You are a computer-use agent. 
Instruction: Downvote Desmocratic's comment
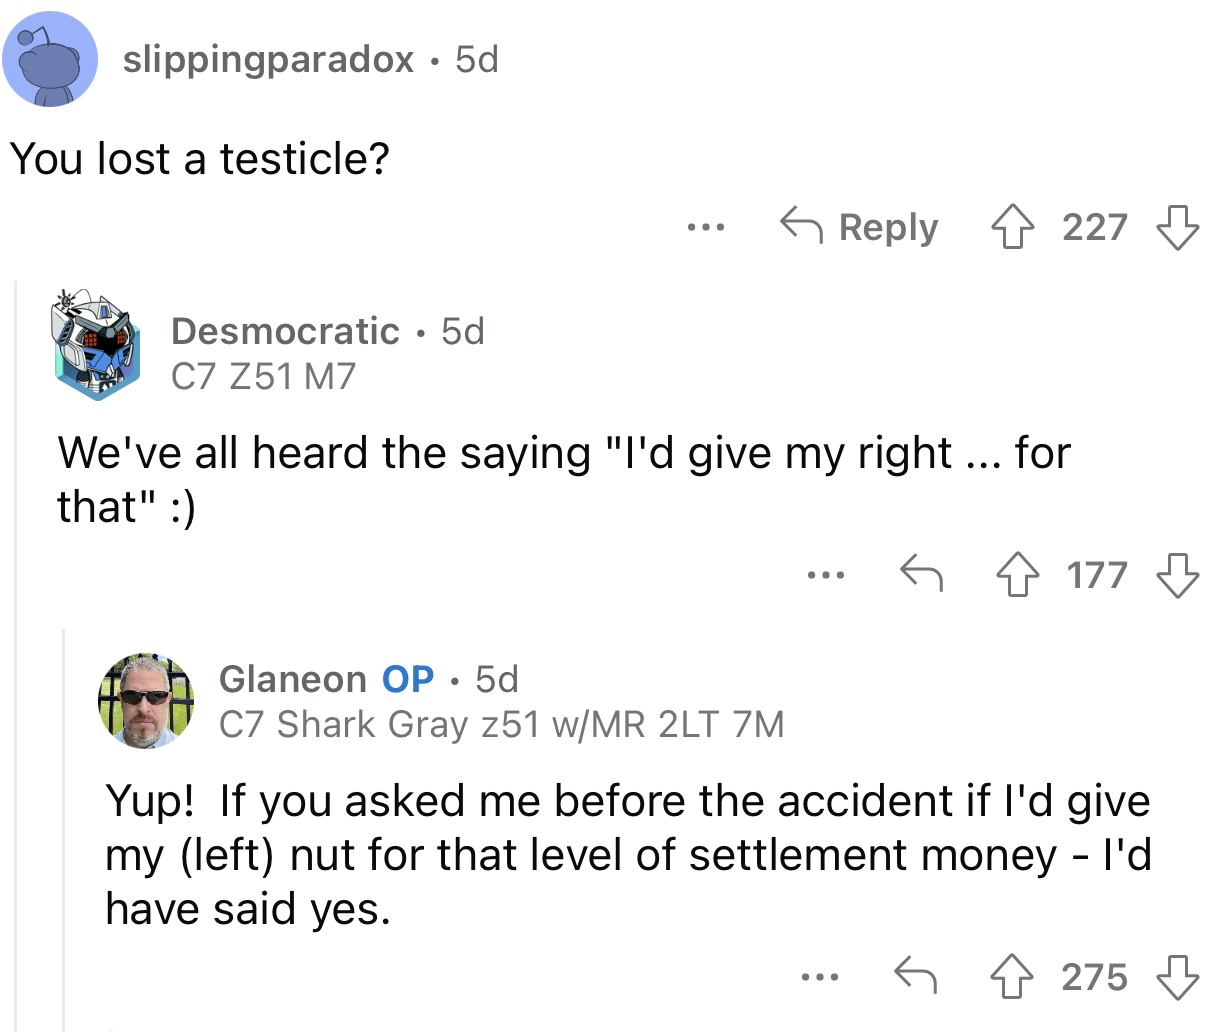click(x=1178, y=575)
